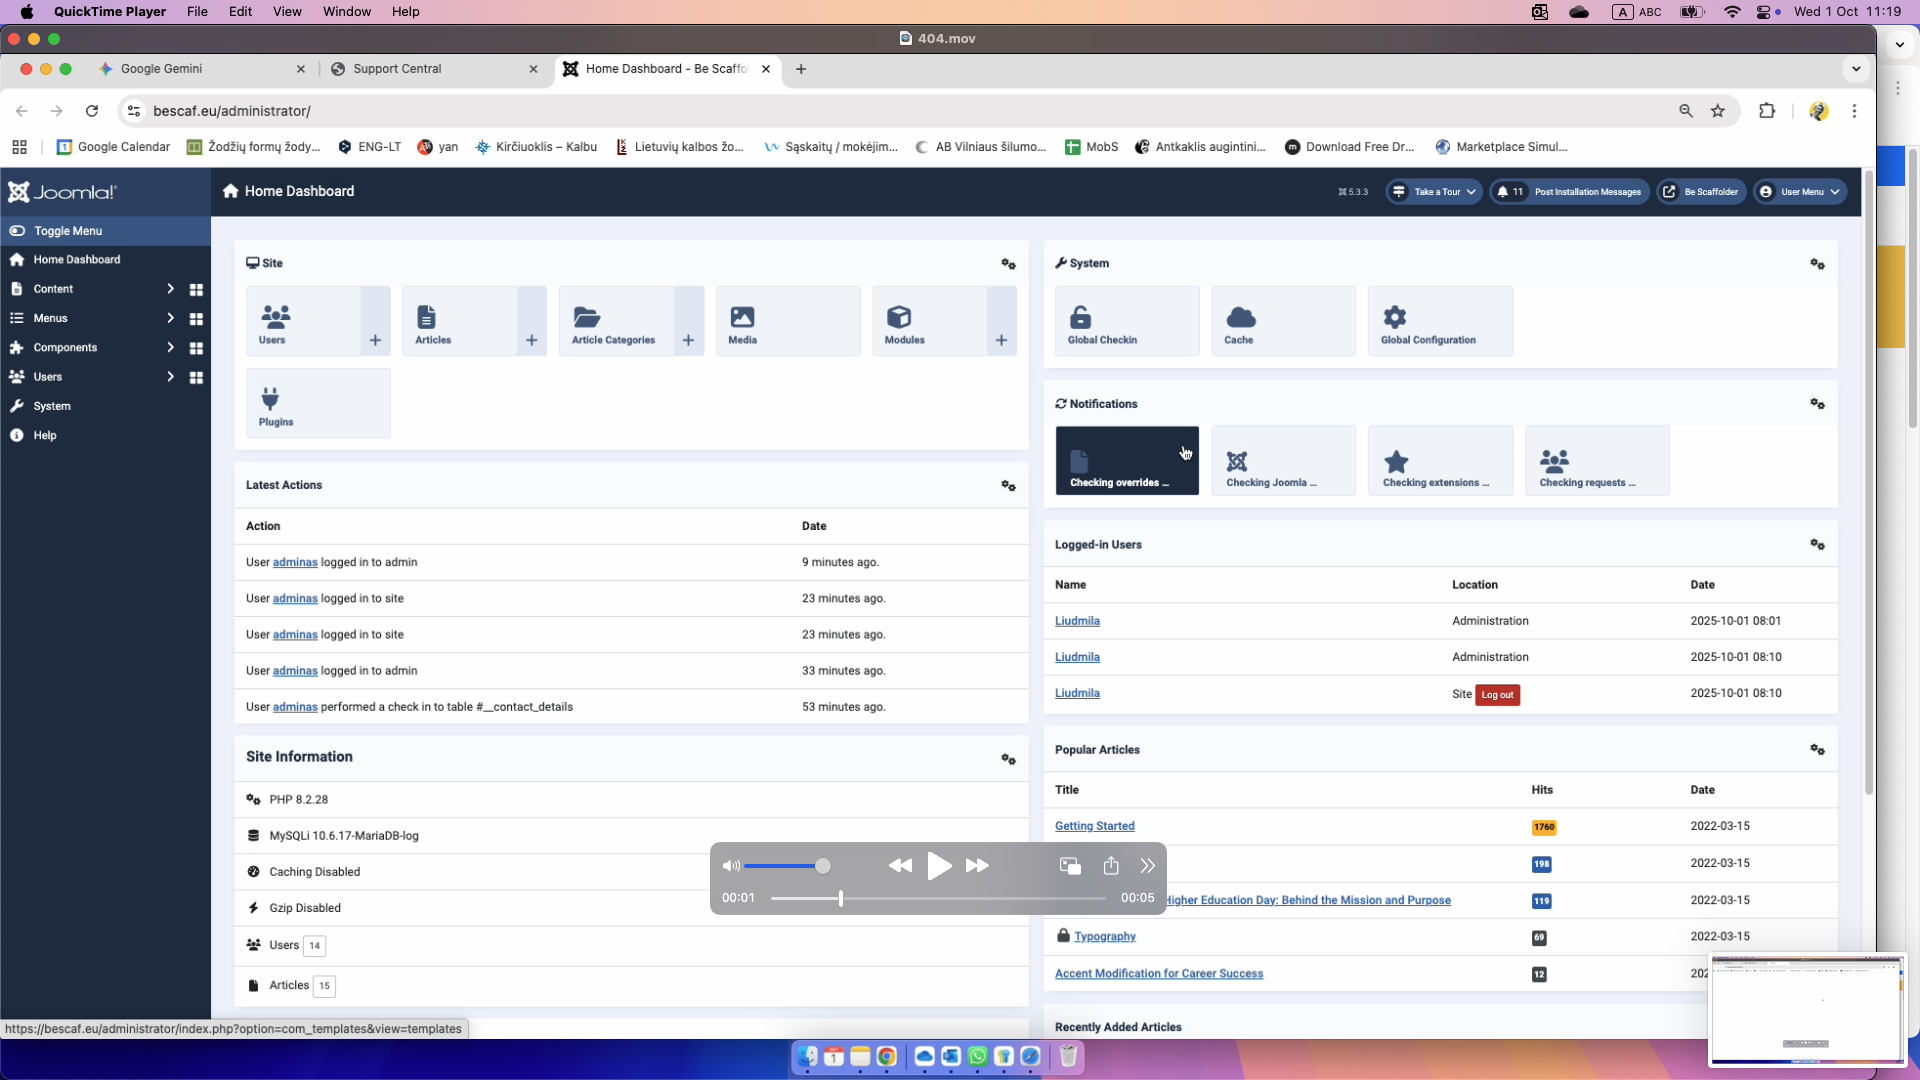Click the plus to add Article
Viewport: 1920px width, 1080px height.
pyautogui.click(x=532, y=340)
